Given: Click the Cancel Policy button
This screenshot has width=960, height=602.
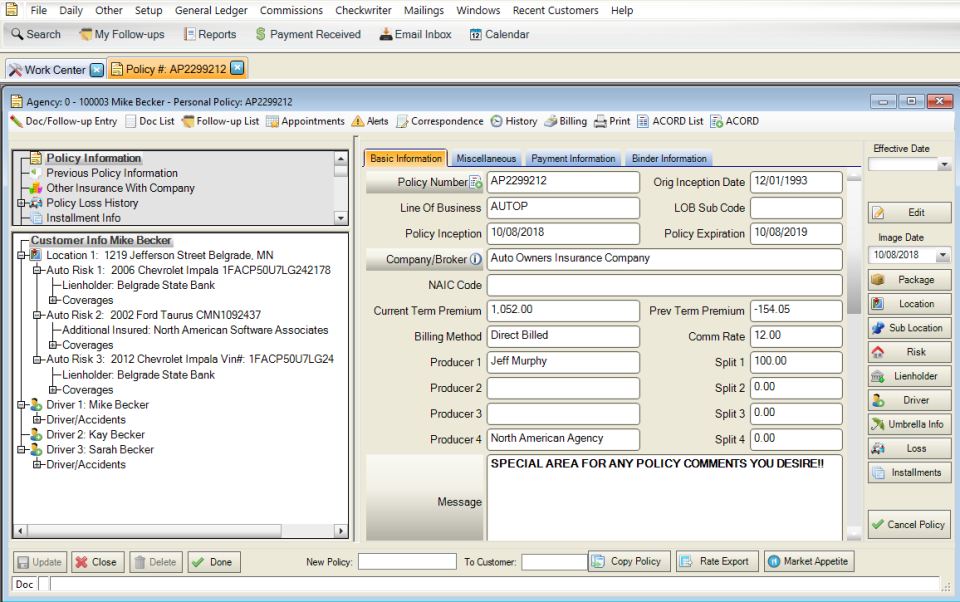Looking at the screenshot, I should coord(908,523).
